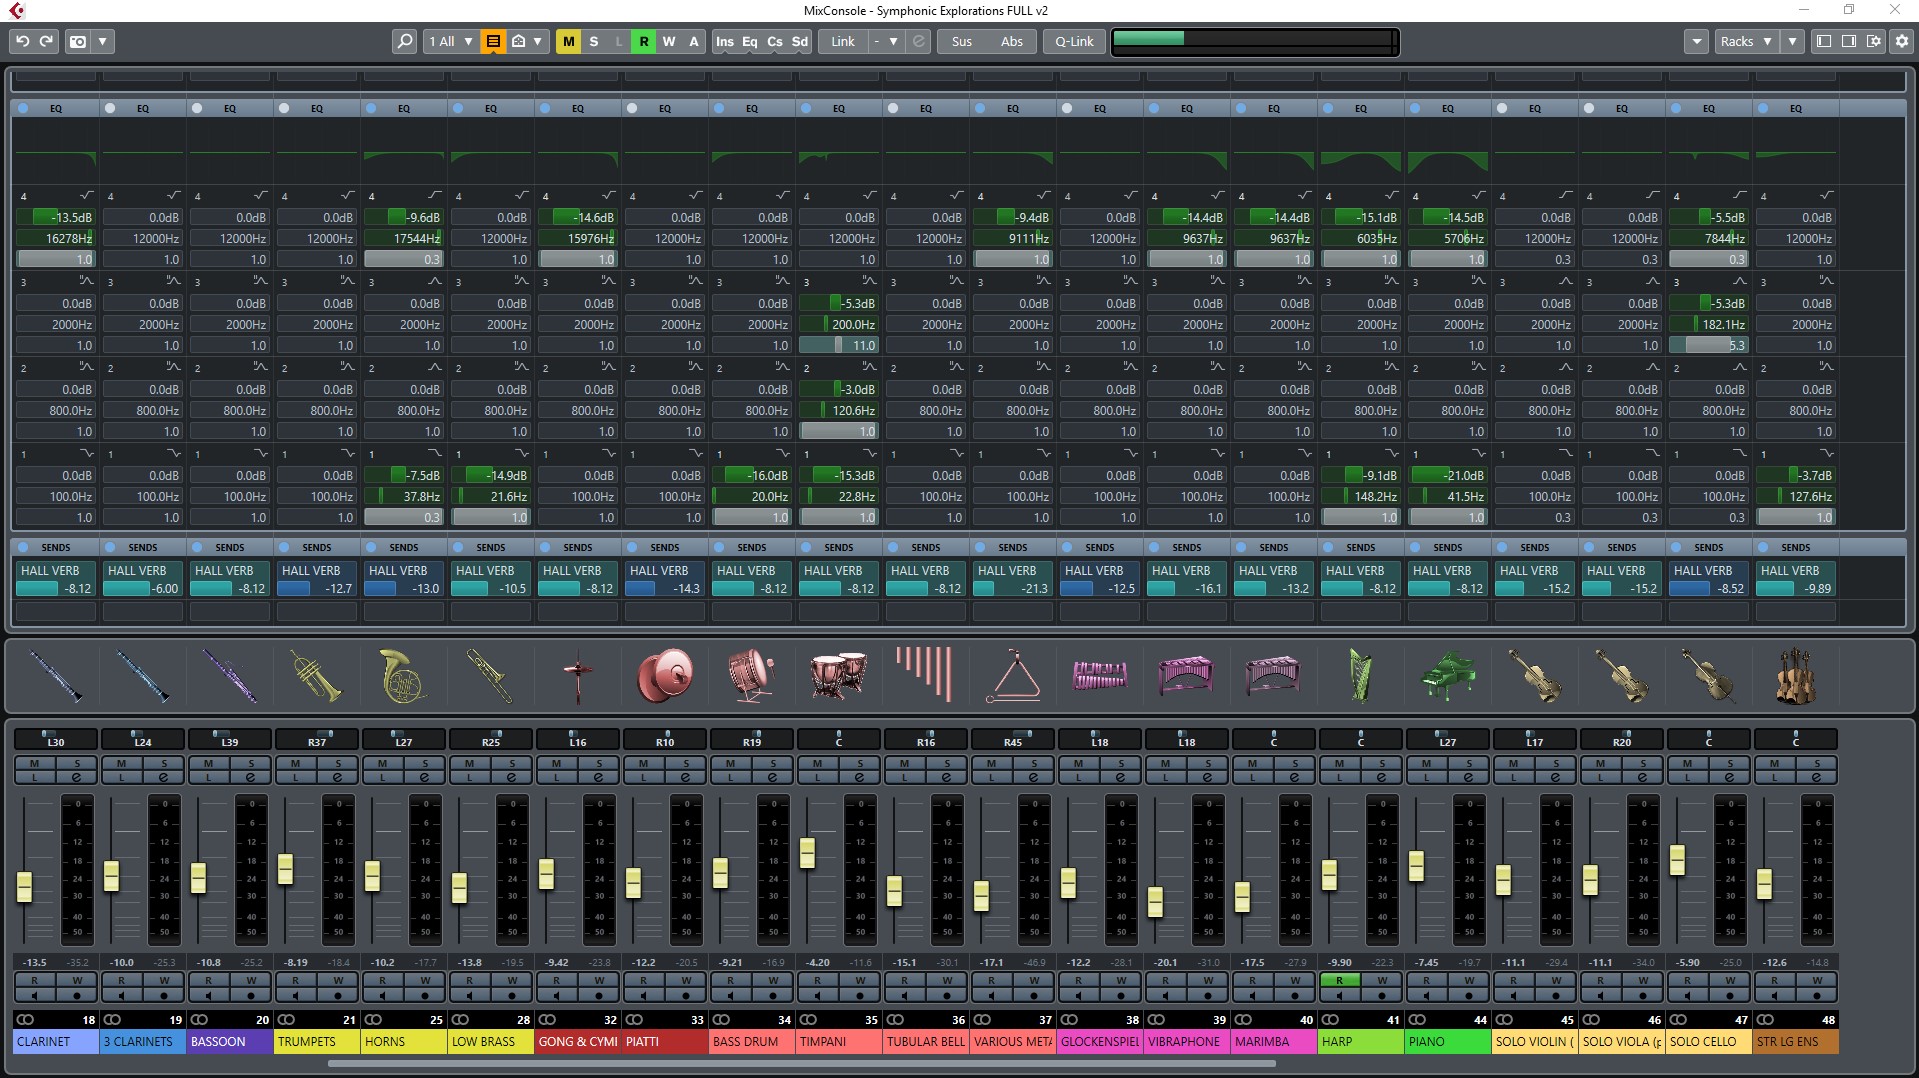Toggle monitor speaker icon on BASSOON channel
Viewport: 1919px width, 1078px height.
pyautogui.click(x=208, y=996)
